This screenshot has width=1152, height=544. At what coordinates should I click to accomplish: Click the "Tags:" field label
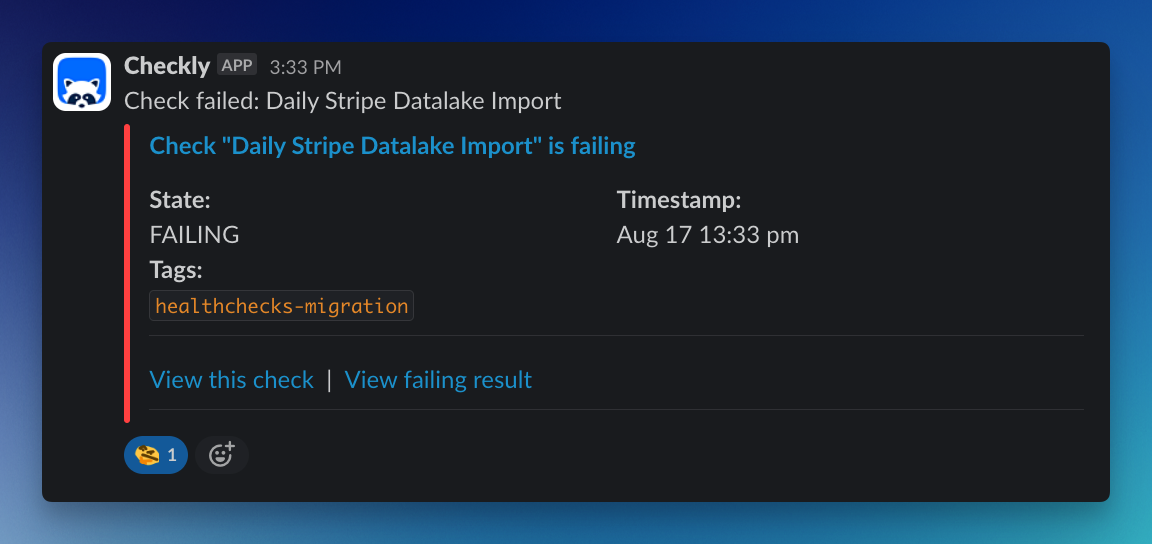(x=176, y=270)
